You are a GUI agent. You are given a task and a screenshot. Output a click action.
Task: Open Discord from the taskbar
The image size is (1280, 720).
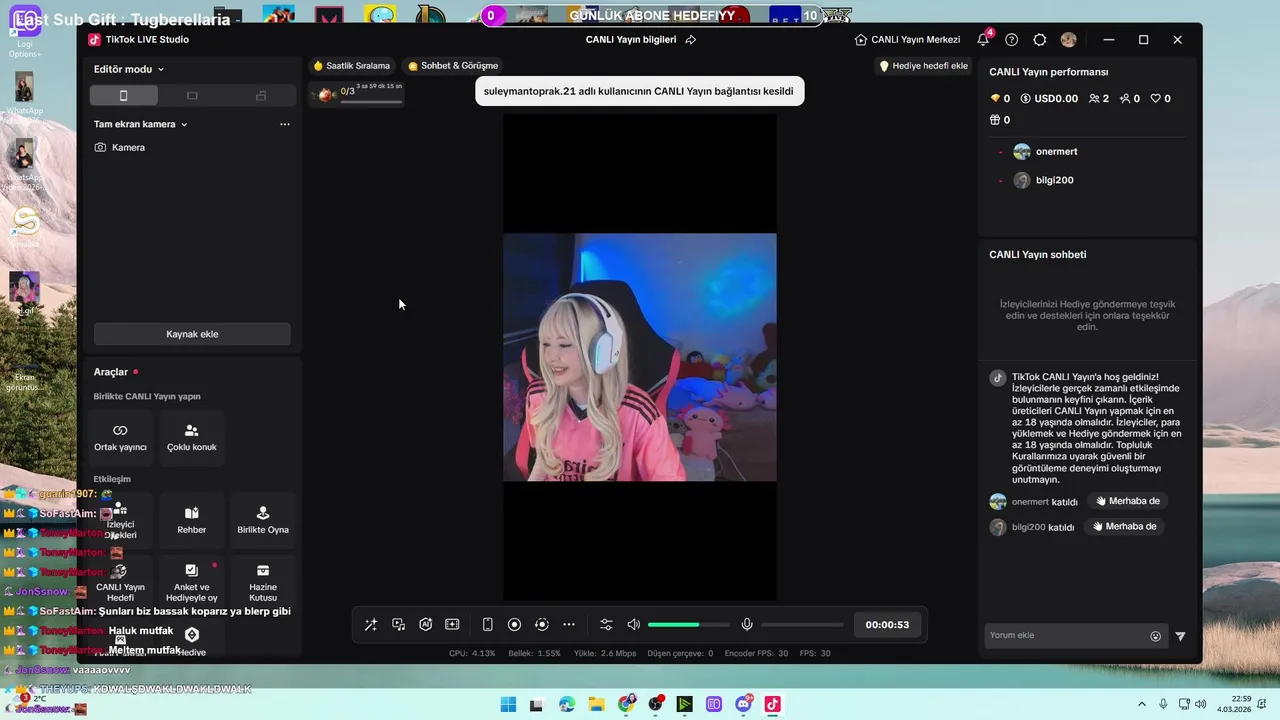click(744, 704)
